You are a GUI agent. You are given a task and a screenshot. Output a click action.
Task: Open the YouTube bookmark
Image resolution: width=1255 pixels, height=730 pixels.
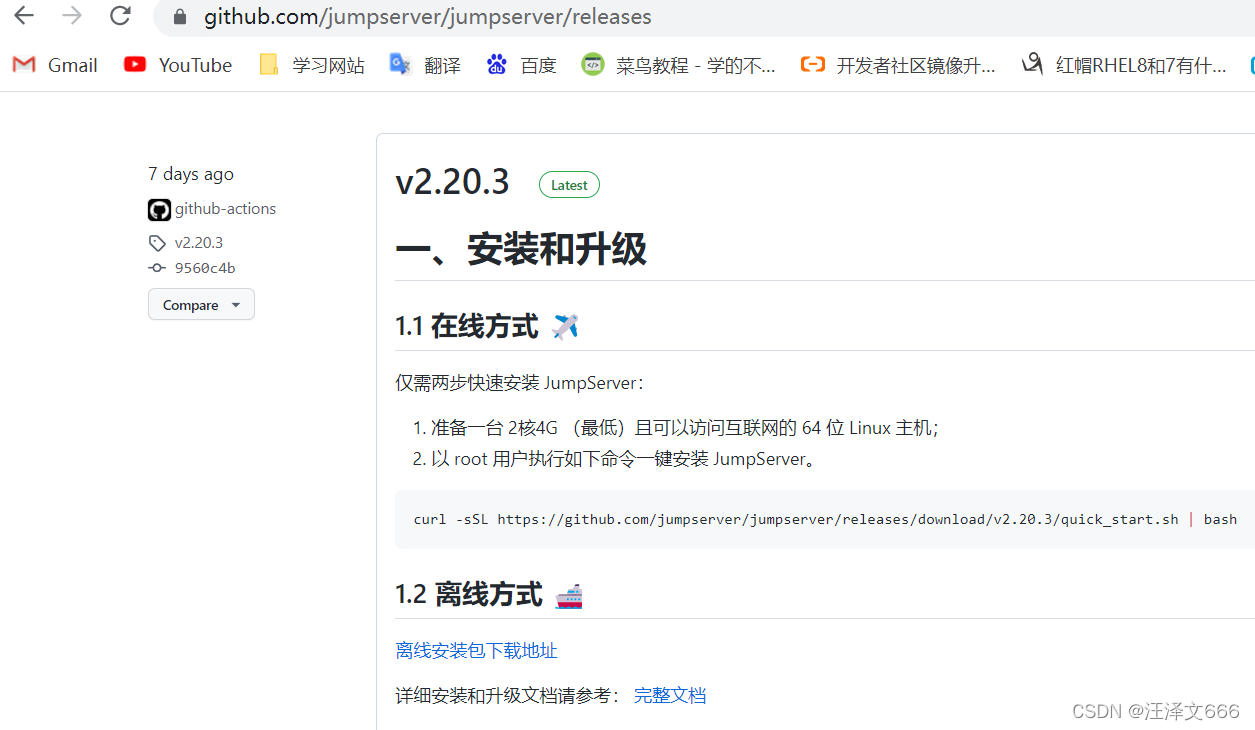[x=178, y=65]
